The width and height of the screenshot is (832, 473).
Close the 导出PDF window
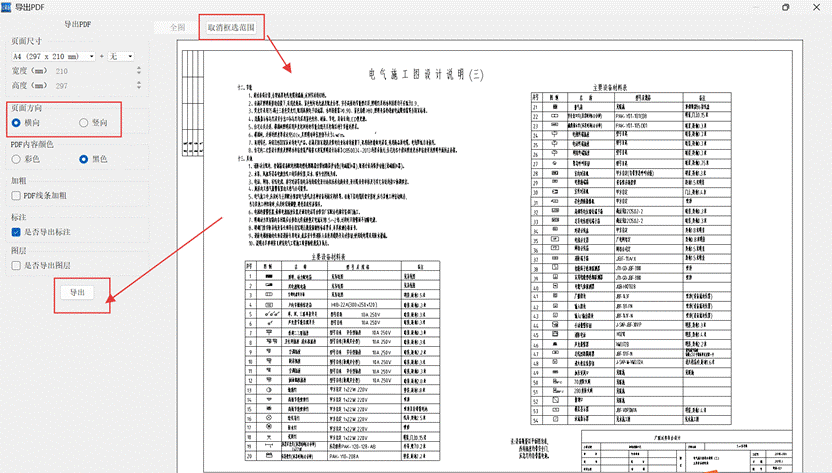click(817, 7)
